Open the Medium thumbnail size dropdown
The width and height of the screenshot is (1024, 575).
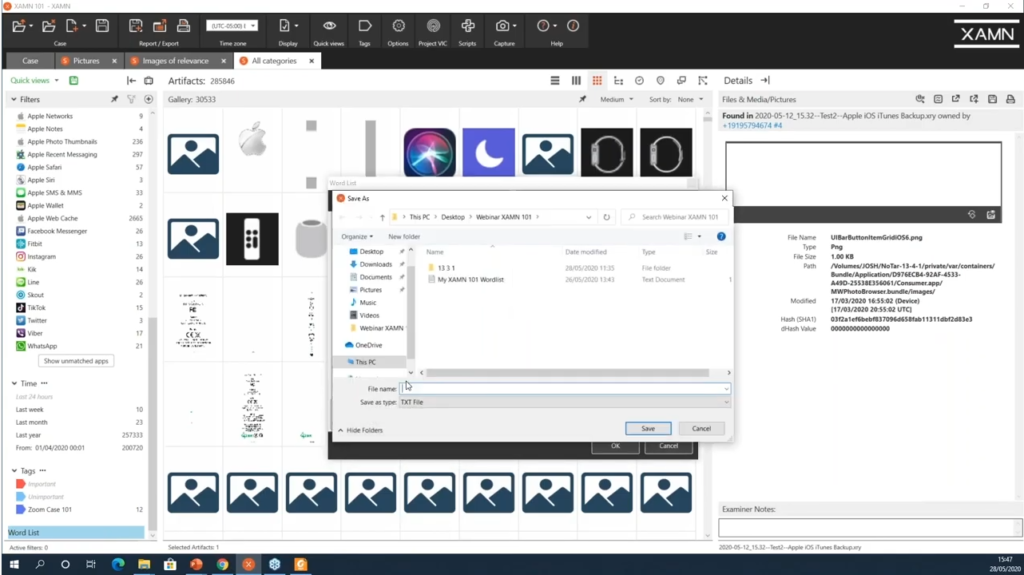[x=616, y=99]
